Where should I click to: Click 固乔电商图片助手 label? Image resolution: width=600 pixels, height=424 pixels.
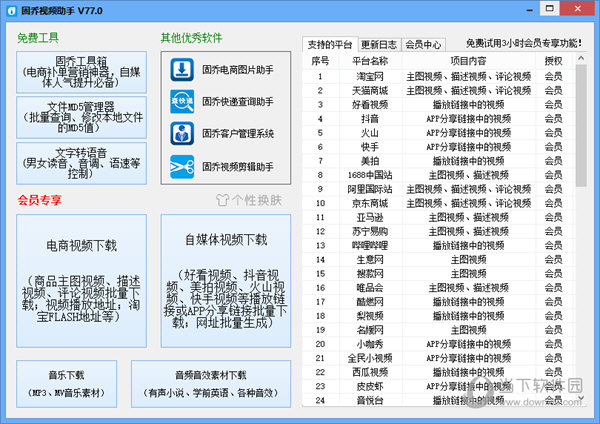click(238, 70)
